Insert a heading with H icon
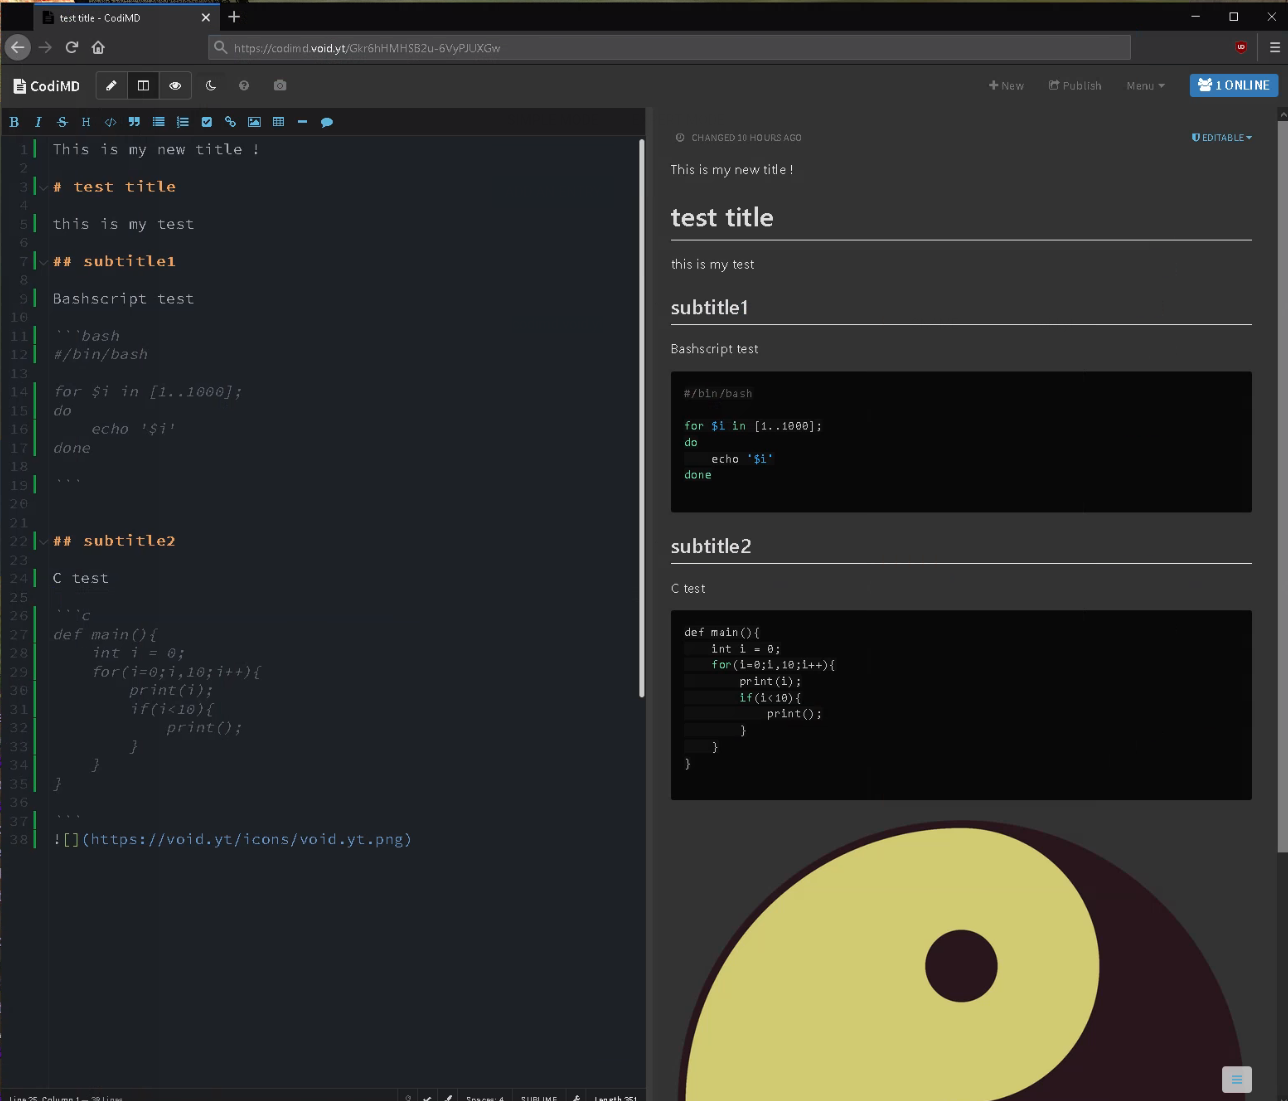The width and height of the screenshot is (1288, 1101). [x=86, y=122]
